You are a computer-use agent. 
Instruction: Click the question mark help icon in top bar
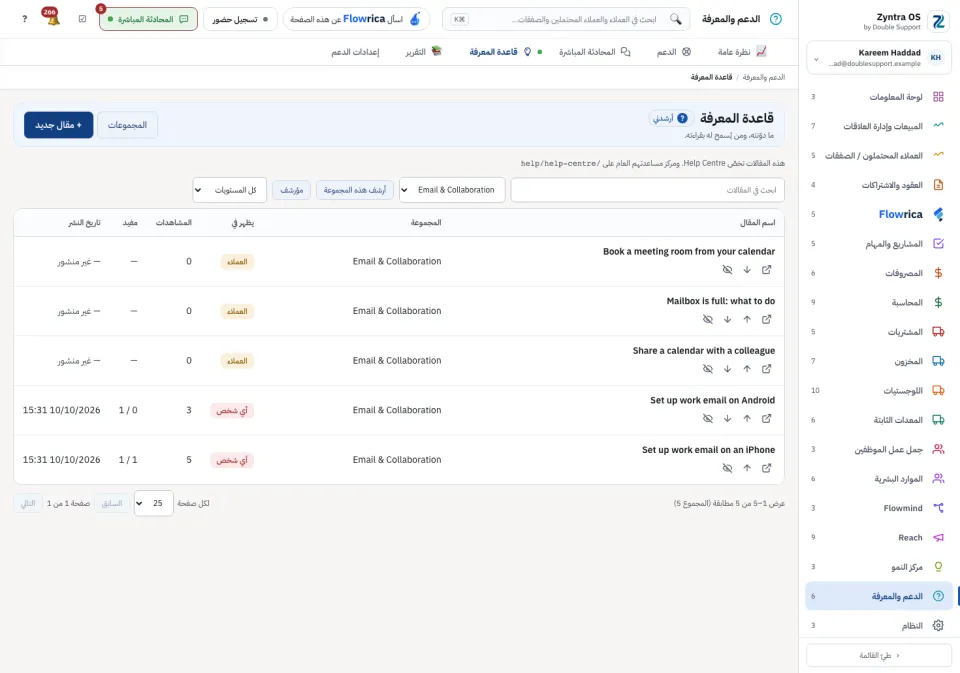24,19
